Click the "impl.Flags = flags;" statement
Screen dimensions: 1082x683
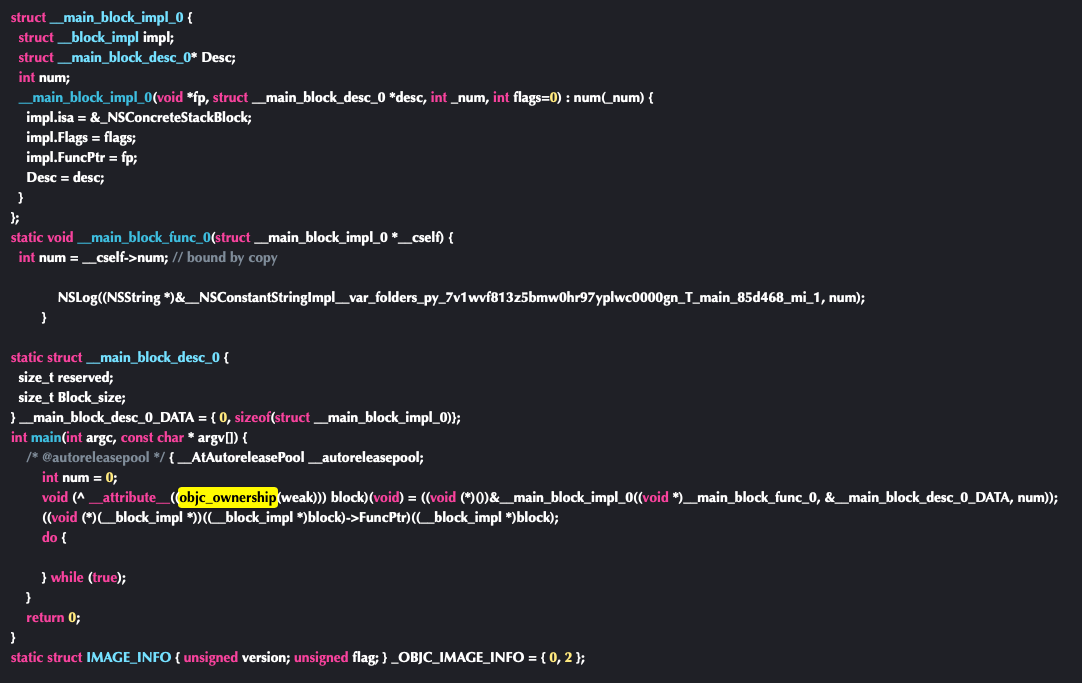81,137
